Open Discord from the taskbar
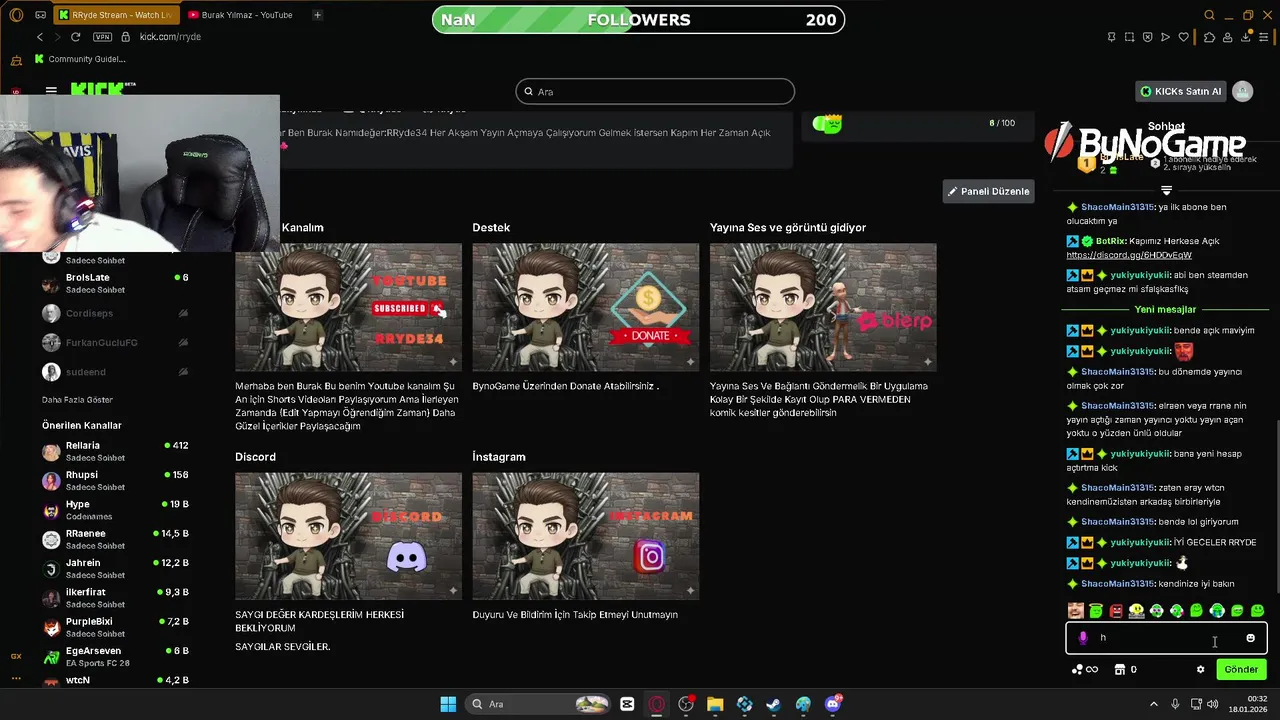Image resolution: width=1280 pixels, height=720 pixels. (x=833, y=704)
